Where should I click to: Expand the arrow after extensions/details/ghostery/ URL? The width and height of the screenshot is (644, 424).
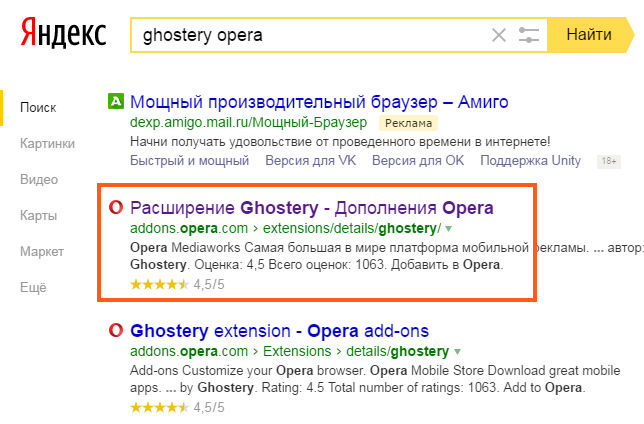pyautogui.click(x=449, y=229)
